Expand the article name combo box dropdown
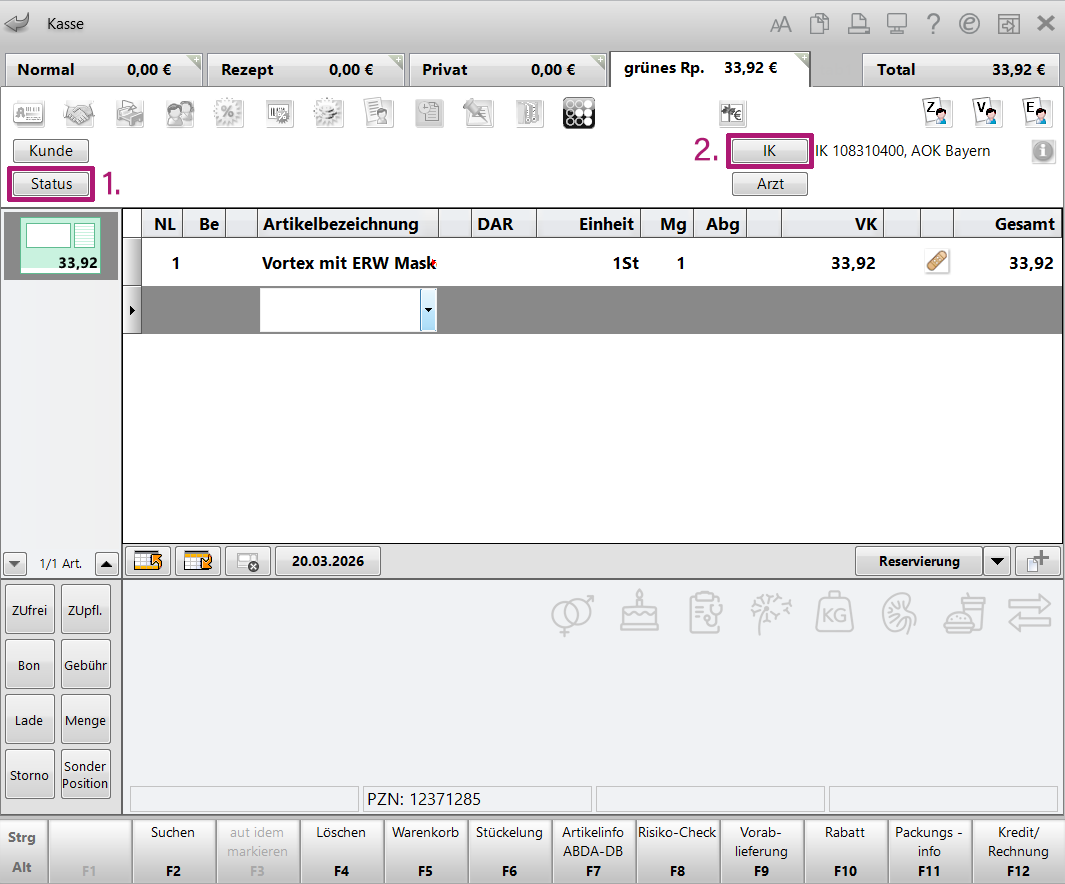The image size is (1065, 884). click(x=428, y=311)
